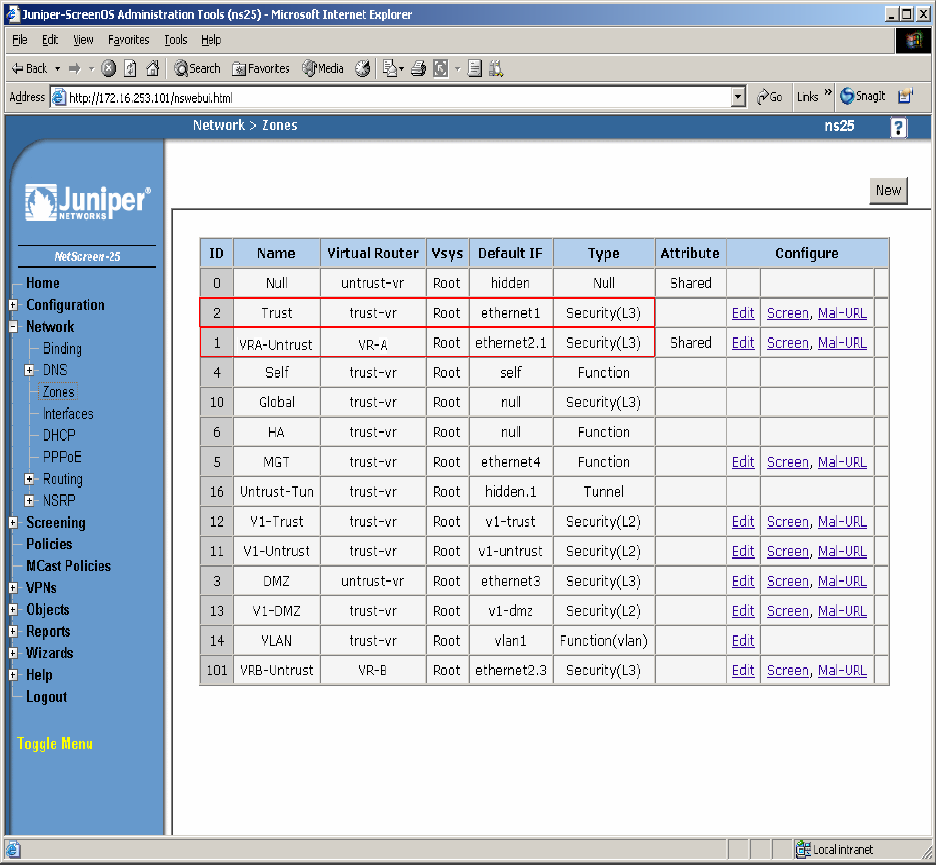The image size is (936, 865).
Task: Click the Forward arrow button
Action: [74, 69]
